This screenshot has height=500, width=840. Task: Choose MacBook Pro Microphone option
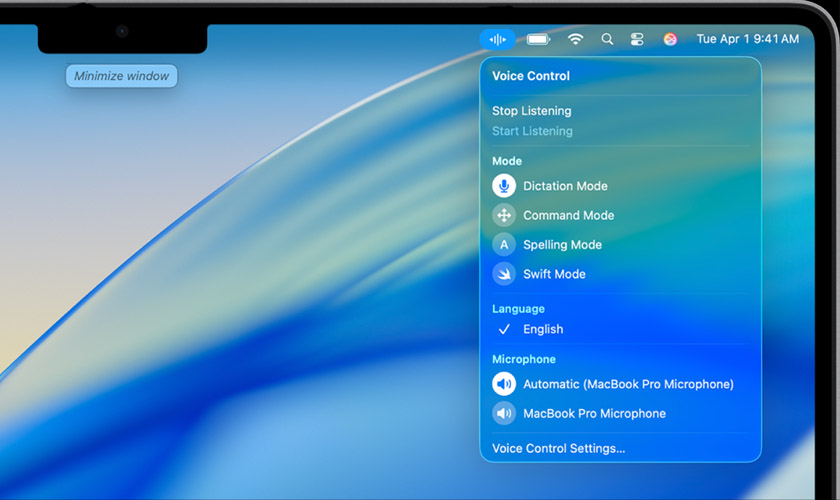point(620,414)
